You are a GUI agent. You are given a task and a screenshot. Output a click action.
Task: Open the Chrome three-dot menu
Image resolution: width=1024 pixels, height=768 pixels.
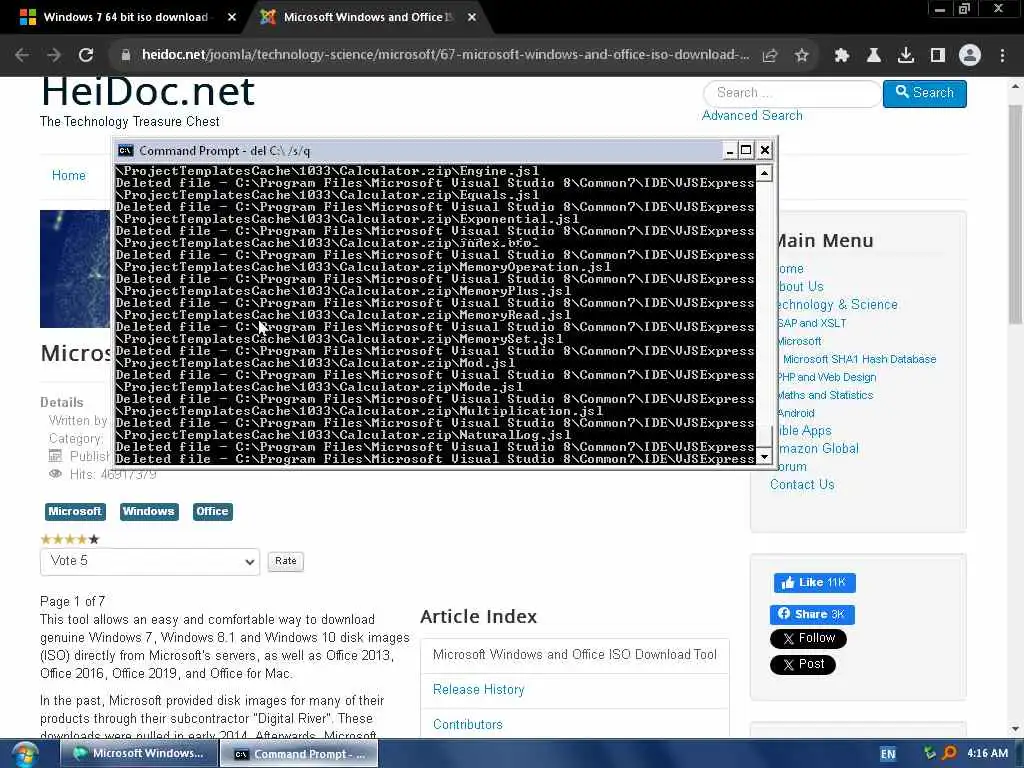[1002, 56]
